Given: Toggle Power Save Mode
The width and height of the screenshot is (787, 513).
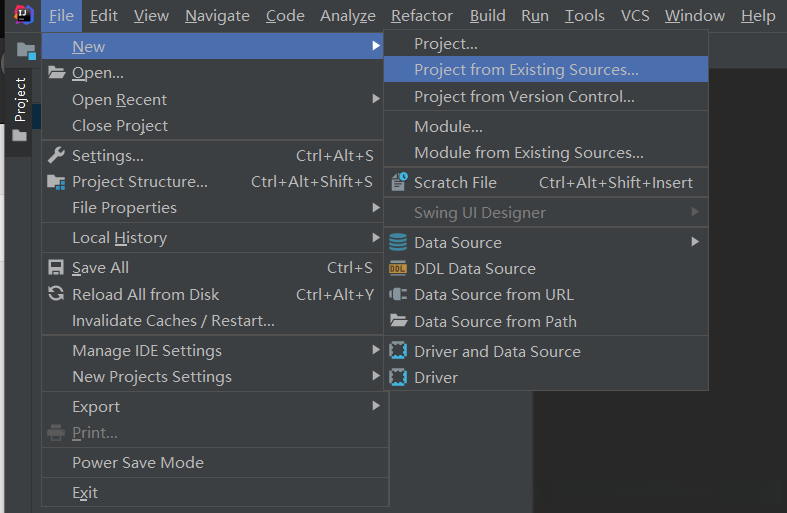Looking at the screenshot, I should pos(138,463).
